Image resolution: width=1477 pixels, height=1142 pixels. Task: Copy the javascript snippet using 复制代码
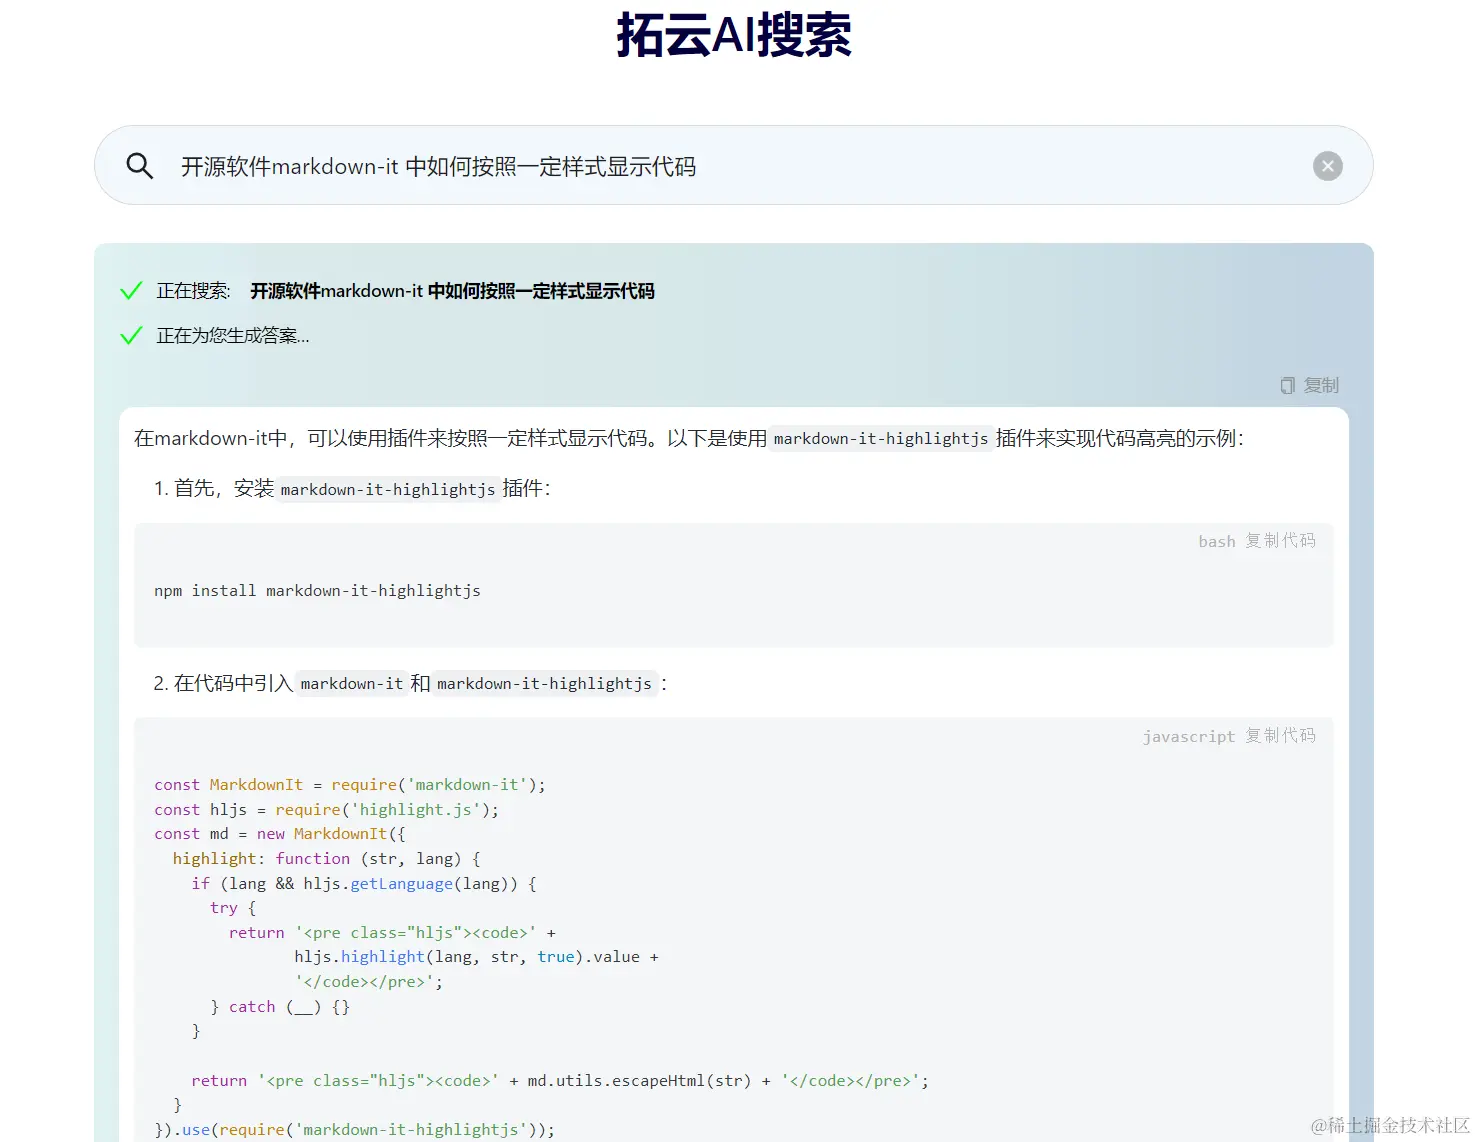(1281, 735)
